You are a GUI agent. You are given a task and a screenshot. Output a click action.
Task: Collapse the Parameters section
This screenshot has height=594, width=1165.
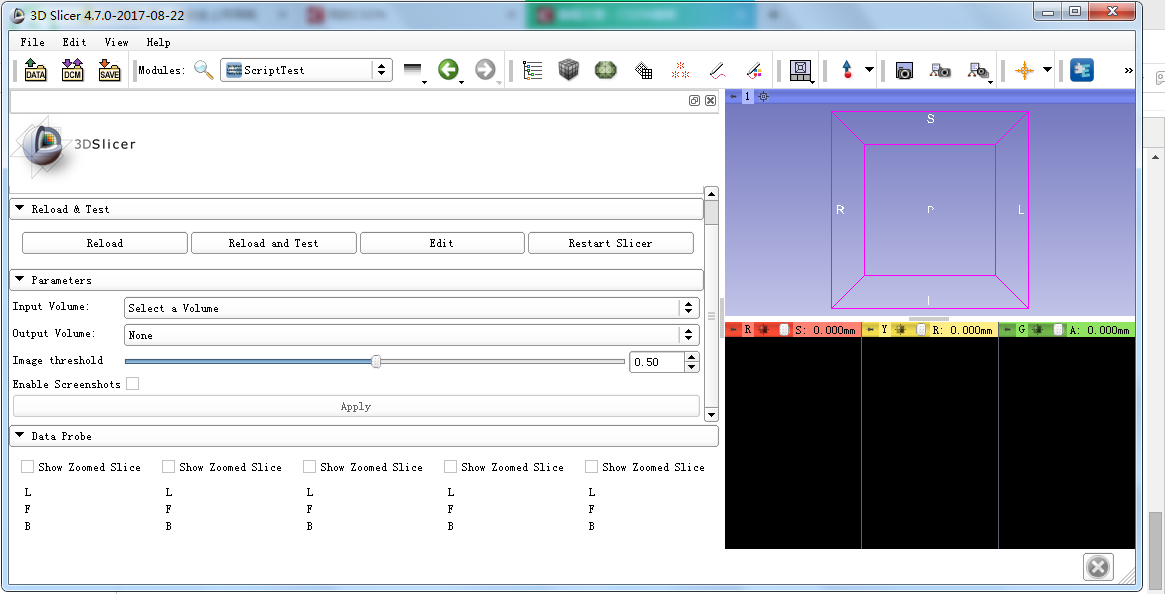356,280
